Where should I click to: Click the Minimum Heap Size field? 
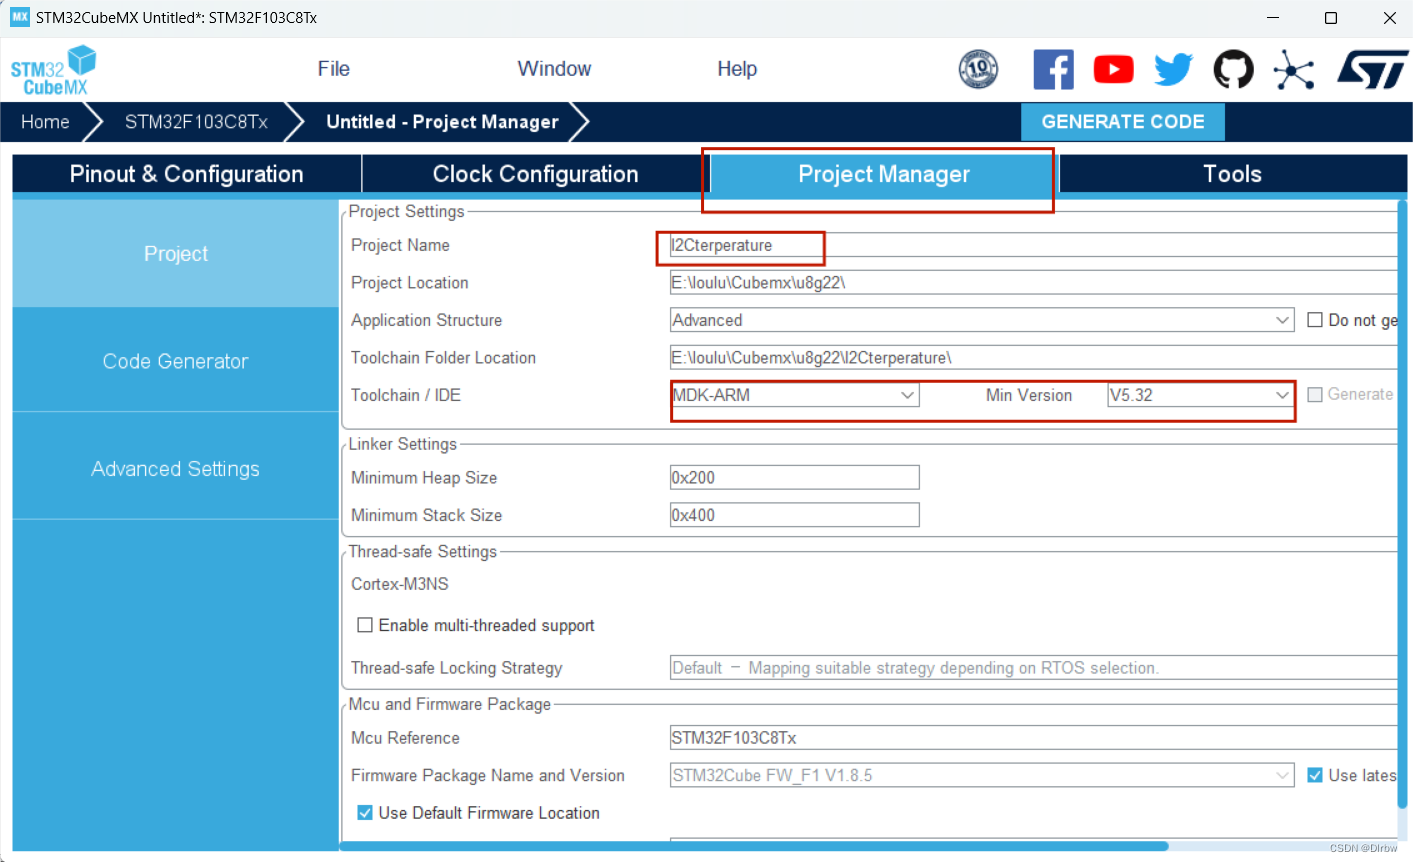pyautogui.click(x=794, y=478)
